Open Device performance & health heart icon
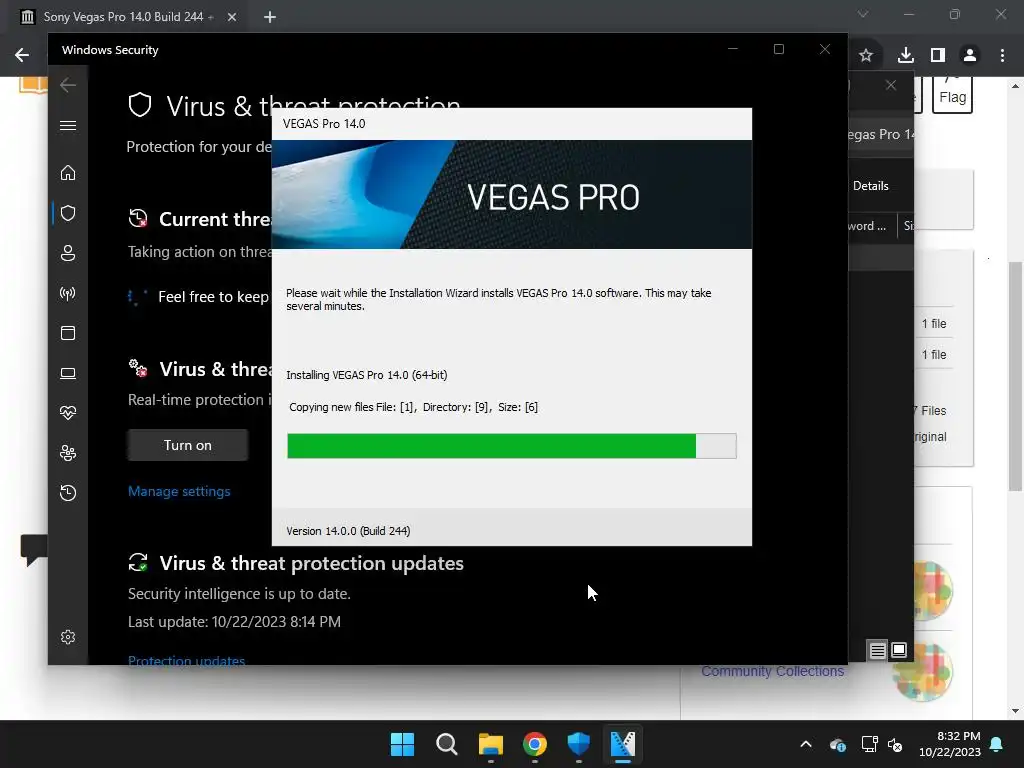This screenshot has height=768, width=1024. pyautogui.click(x=68, y=413)
